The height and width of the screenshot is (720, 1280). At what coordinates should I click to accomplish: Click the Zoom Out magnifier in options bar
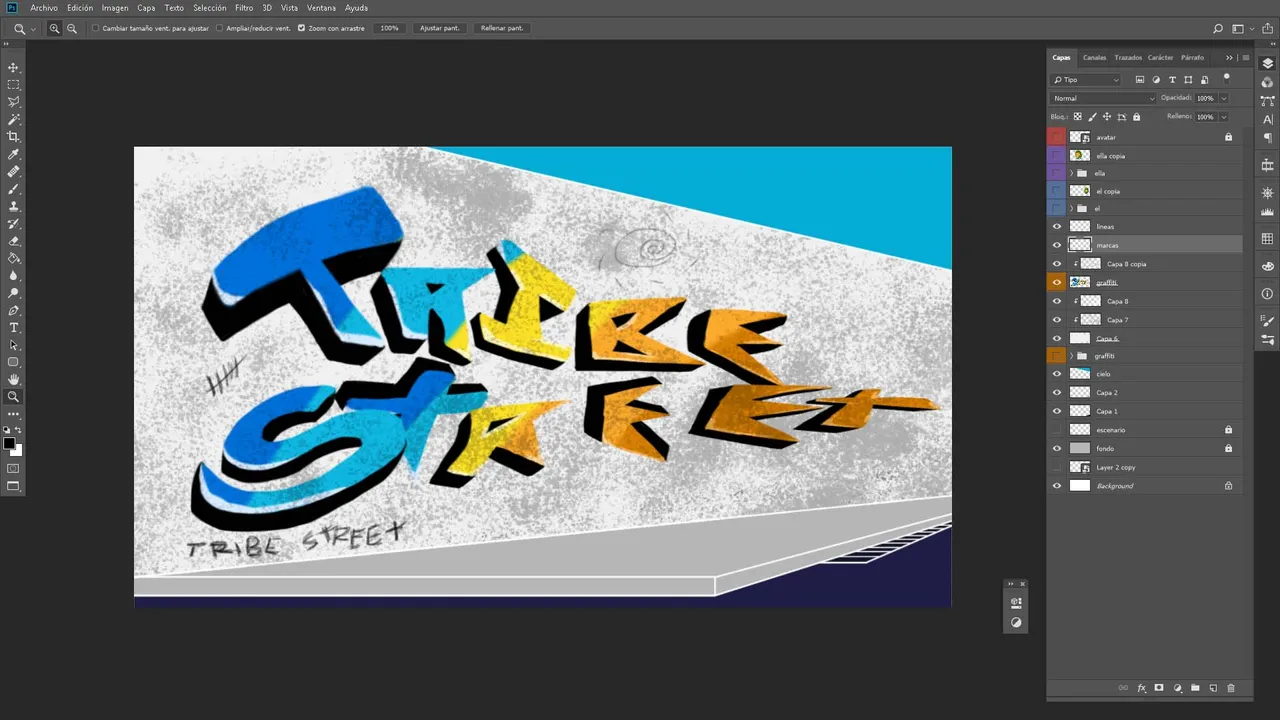(72, 28)
